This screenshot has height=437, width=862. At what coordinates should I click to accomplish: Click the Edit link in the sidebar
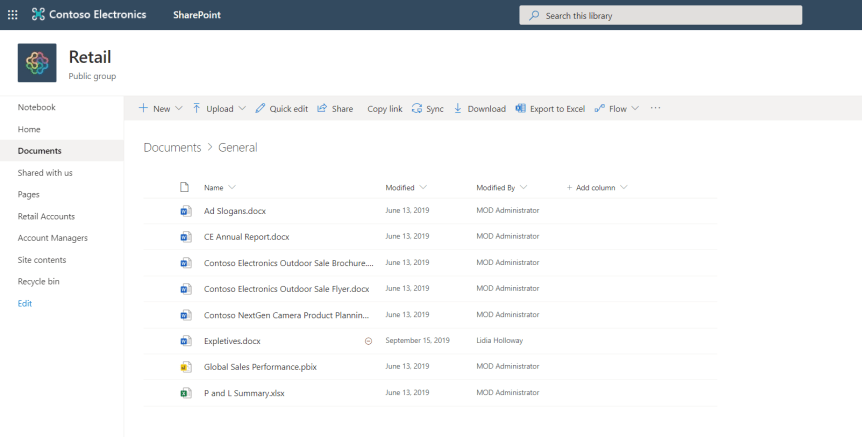pyautogui.click(x=25, y=303)
